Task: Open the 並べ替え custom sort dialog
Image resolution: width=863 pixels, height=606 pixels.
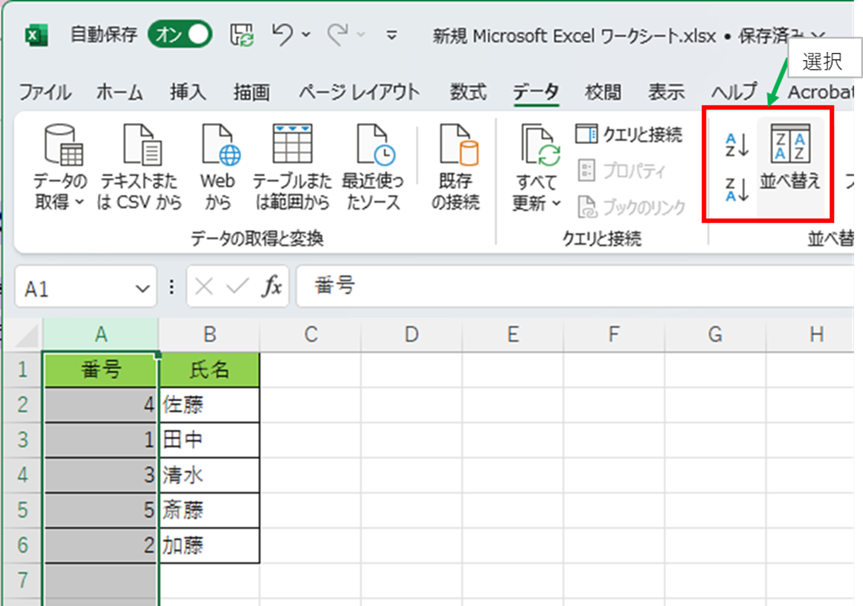Action: pos(790,158)
